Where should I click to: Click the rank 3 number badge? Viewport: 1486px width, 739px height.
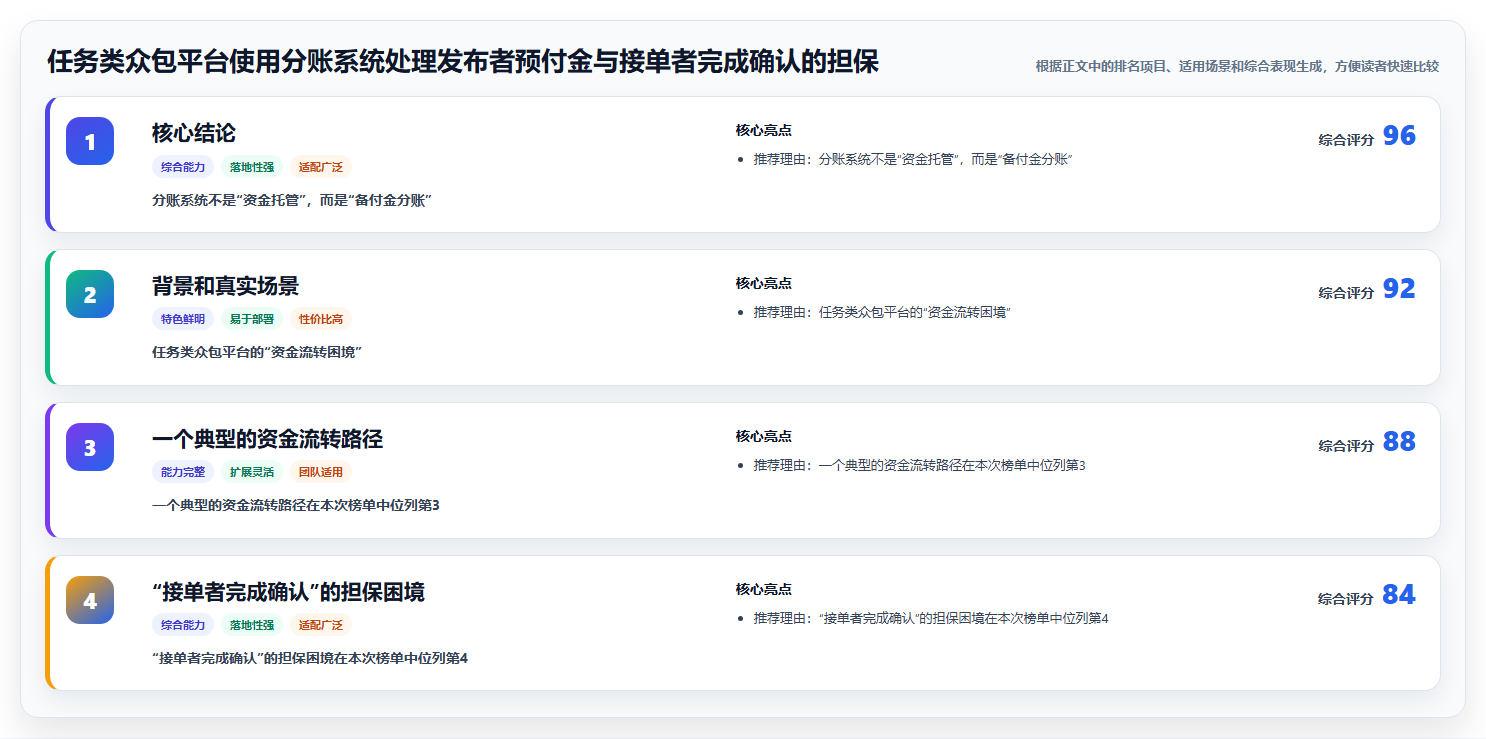pos(90,447)
